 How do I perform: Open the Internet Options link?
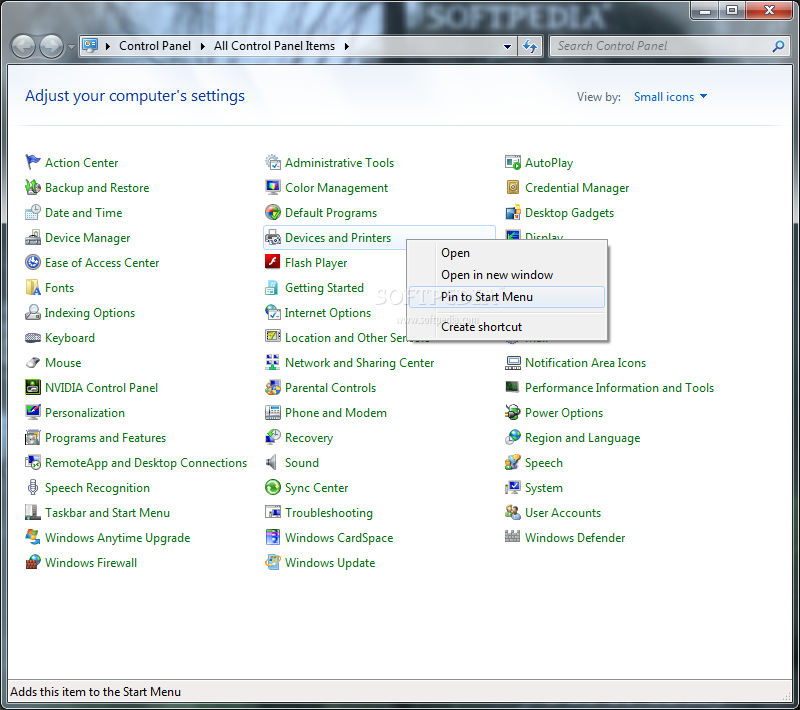[328, 313]
